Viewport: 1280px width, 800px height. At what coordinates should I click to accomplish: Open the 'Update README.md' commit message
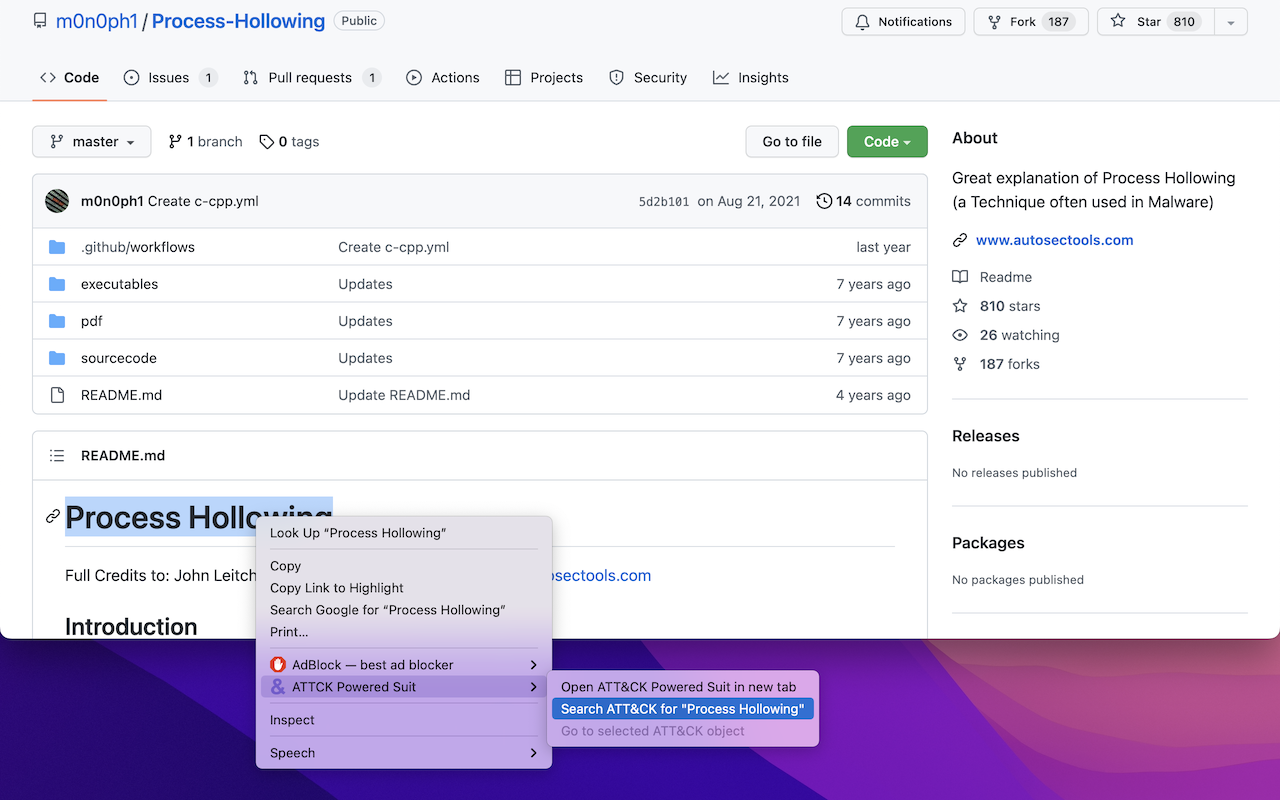point(404,395)
